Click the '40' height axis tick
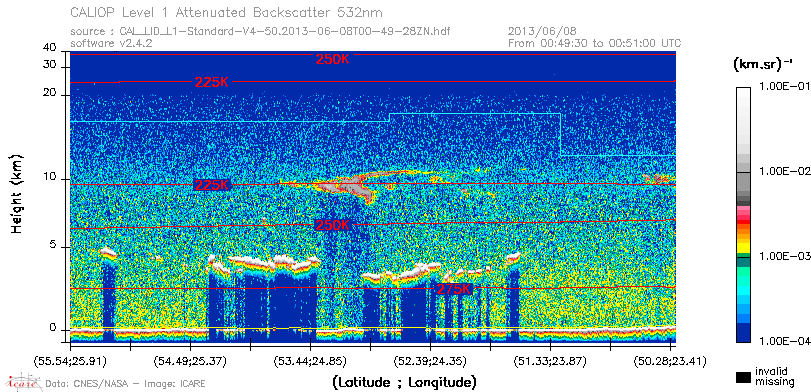The image size is (811, 392). click(49, 48)
